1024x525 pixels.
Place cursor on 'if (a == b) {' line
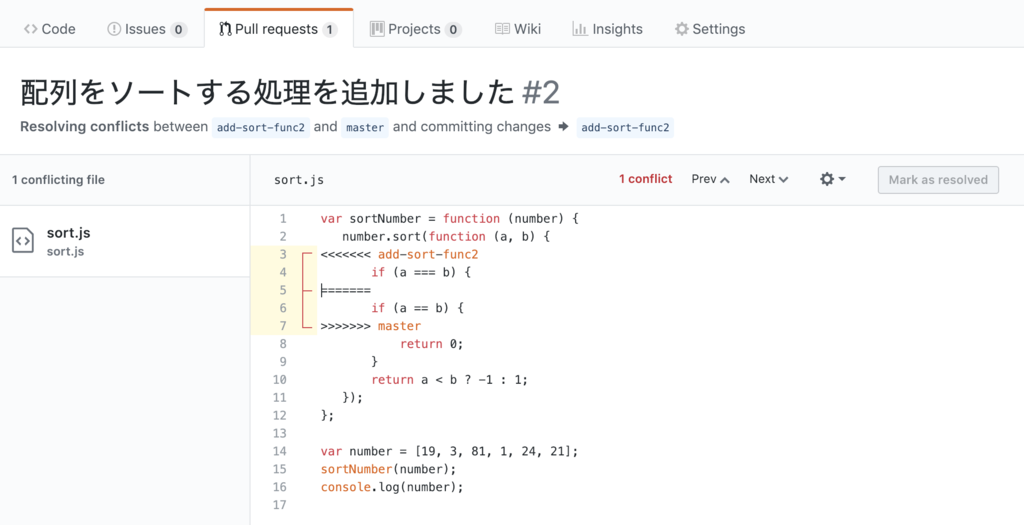point(417,308)
